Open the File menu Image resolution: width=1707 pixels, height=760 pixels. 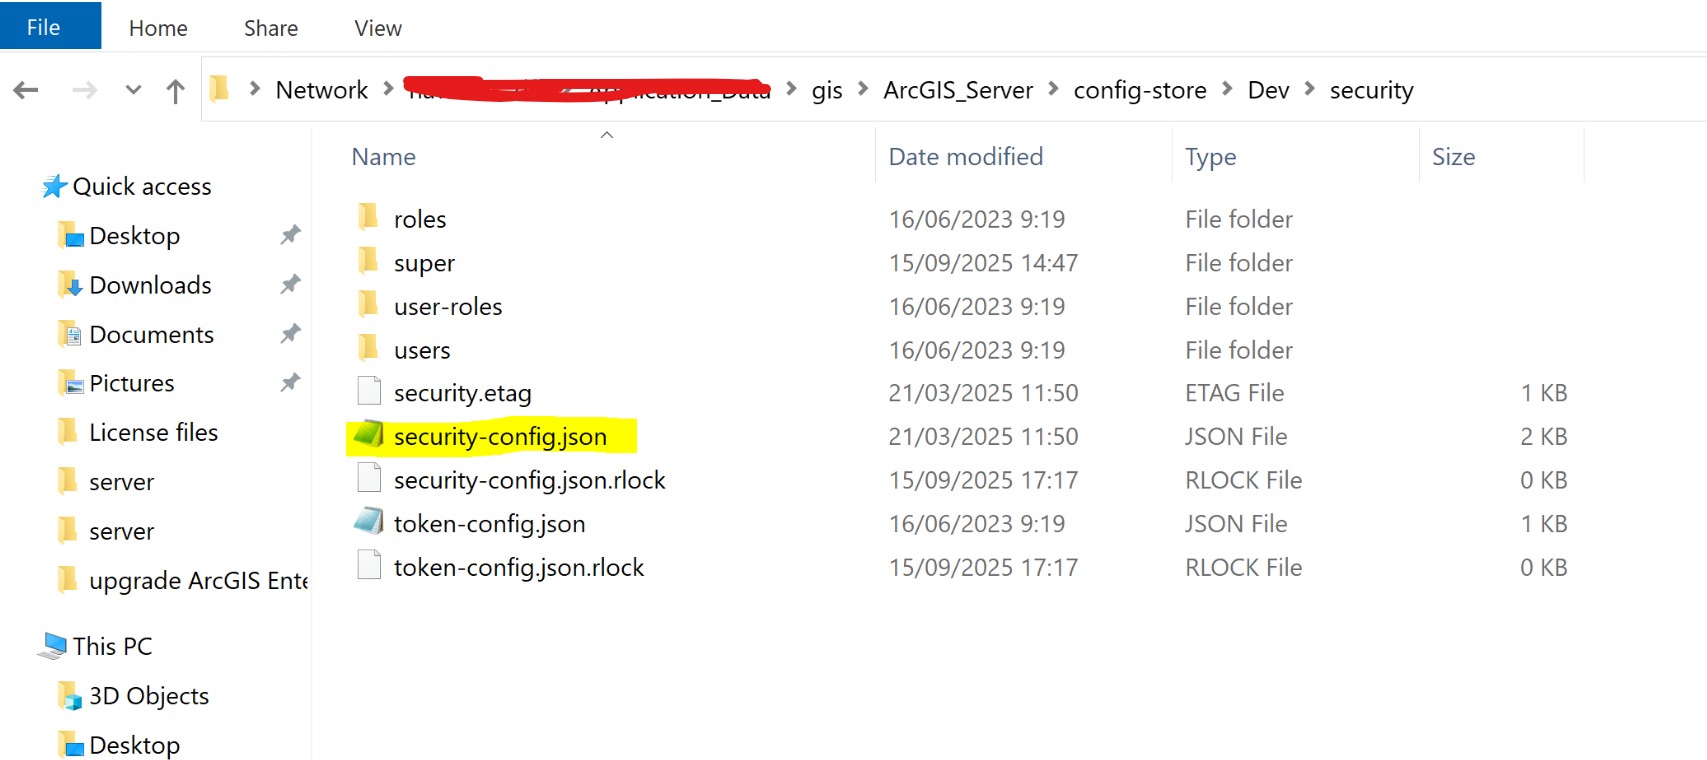pos(40,27)
